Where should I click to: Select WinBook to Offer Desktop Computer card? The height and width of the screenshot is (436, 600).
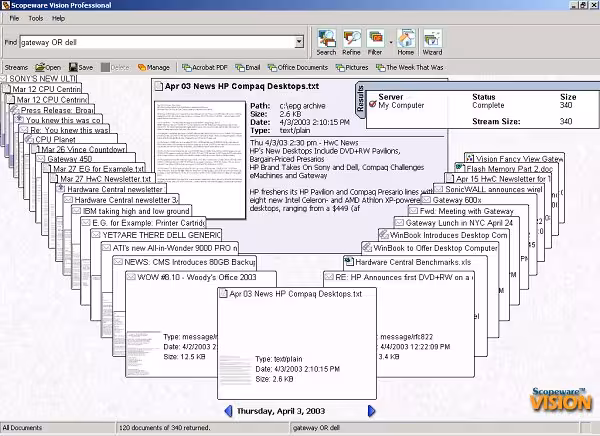(430, 248)
